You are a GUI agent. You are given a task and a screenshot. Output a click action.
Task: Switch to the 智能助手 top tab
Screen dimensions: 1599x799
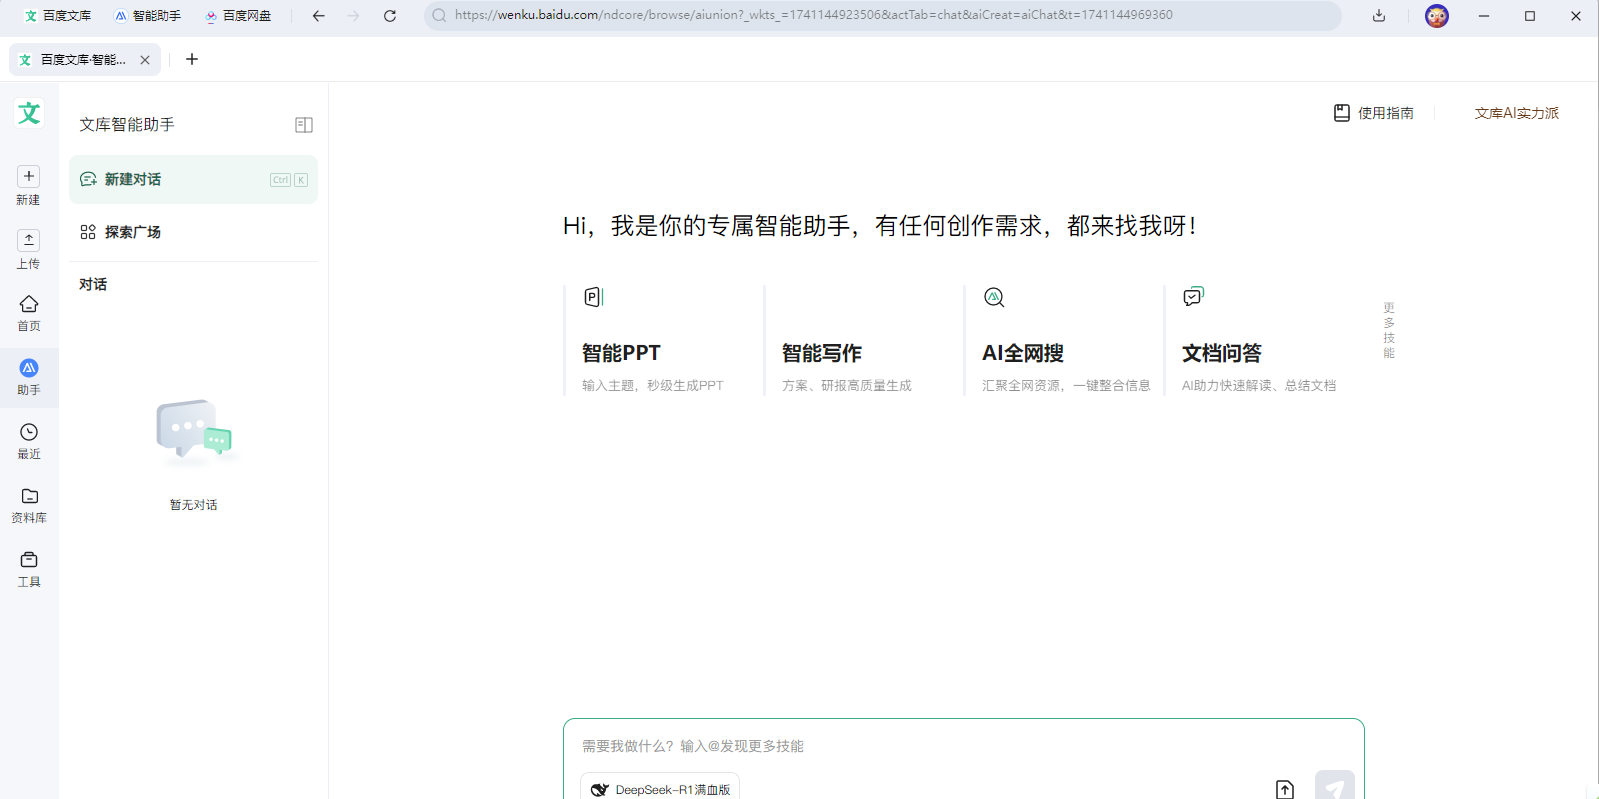point(148,16)
